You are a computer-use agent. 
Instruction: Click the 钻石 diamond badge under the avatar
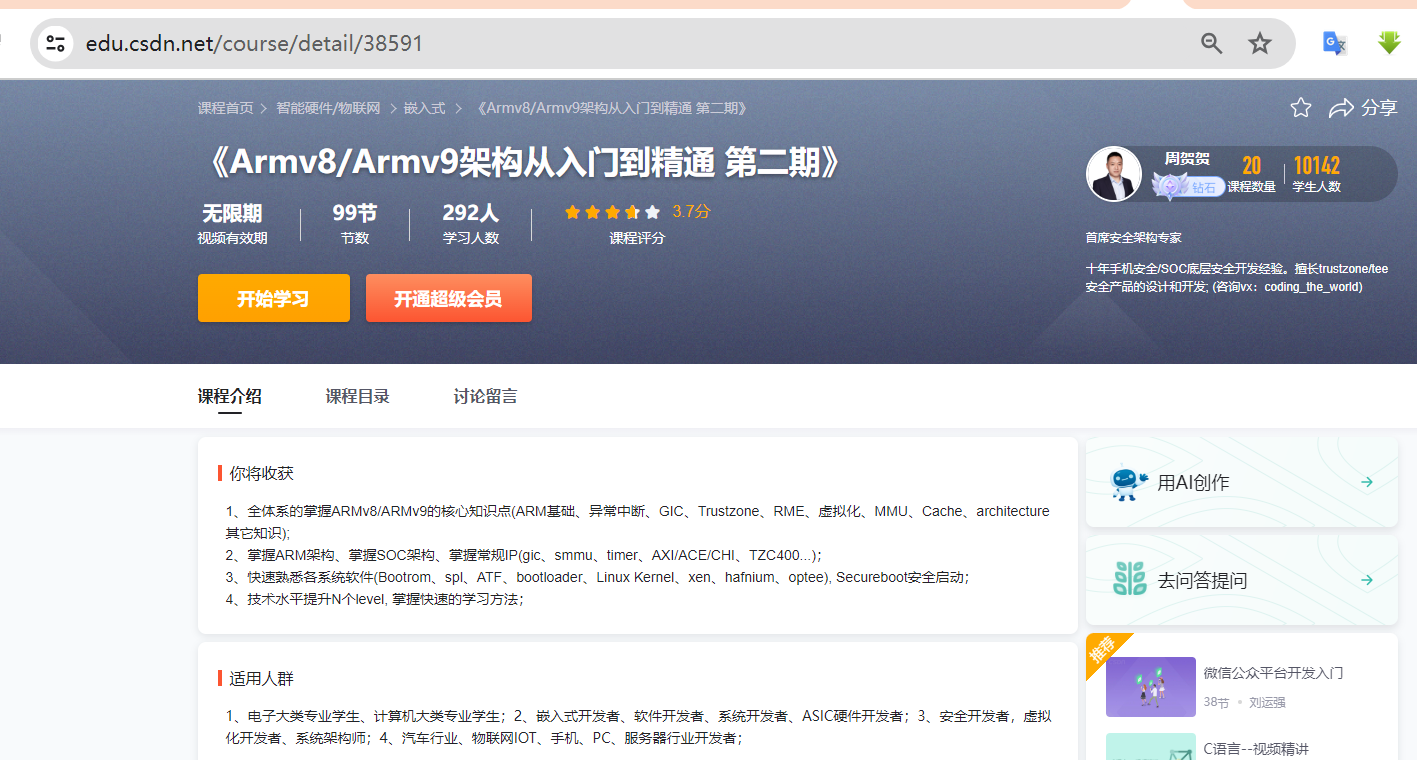1189,188
